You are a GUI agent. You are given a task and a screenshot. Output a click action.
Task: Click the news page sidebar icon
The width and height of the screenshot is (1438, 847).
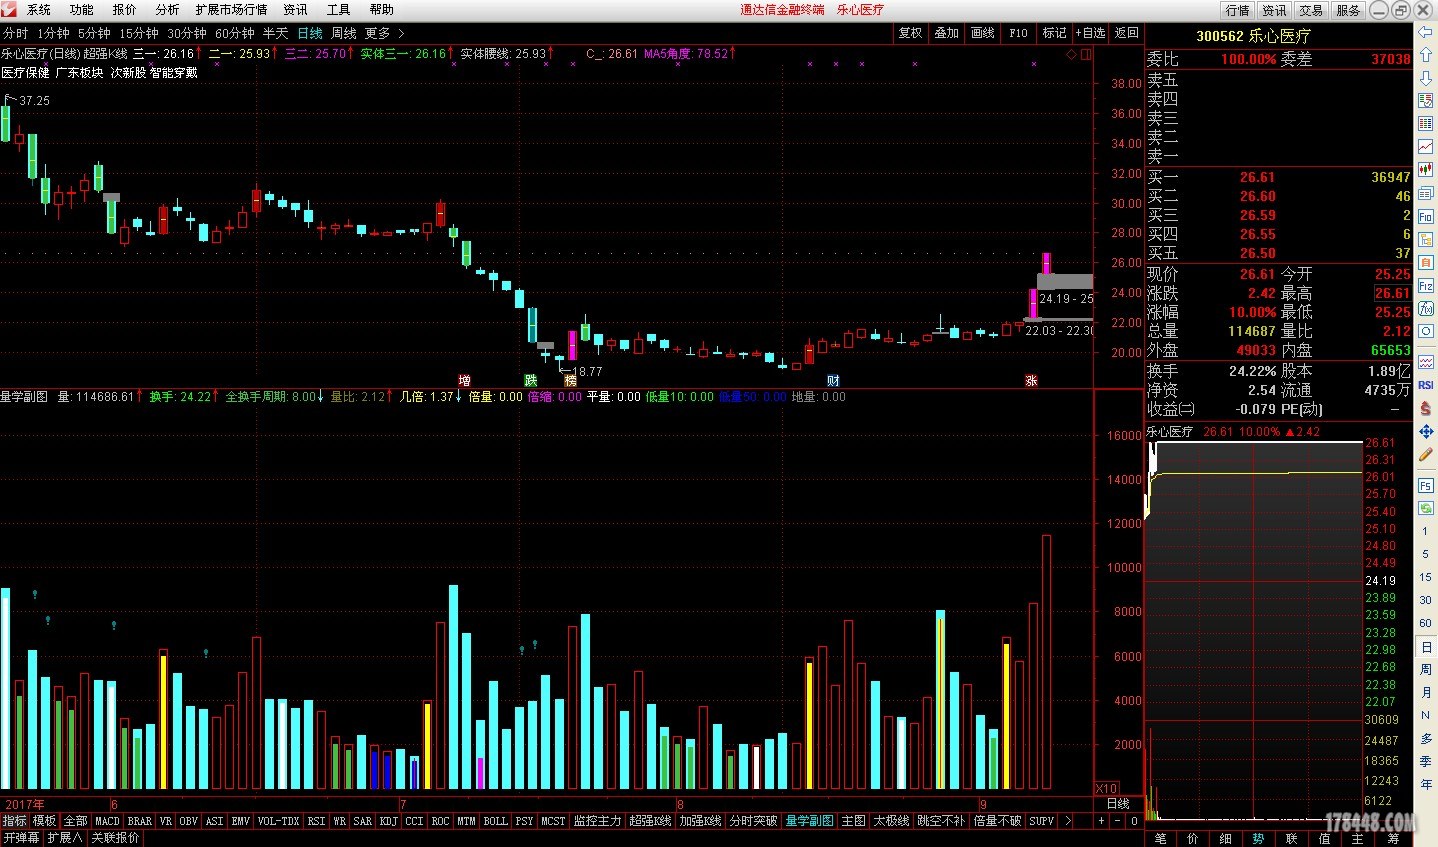[1425, 193]
